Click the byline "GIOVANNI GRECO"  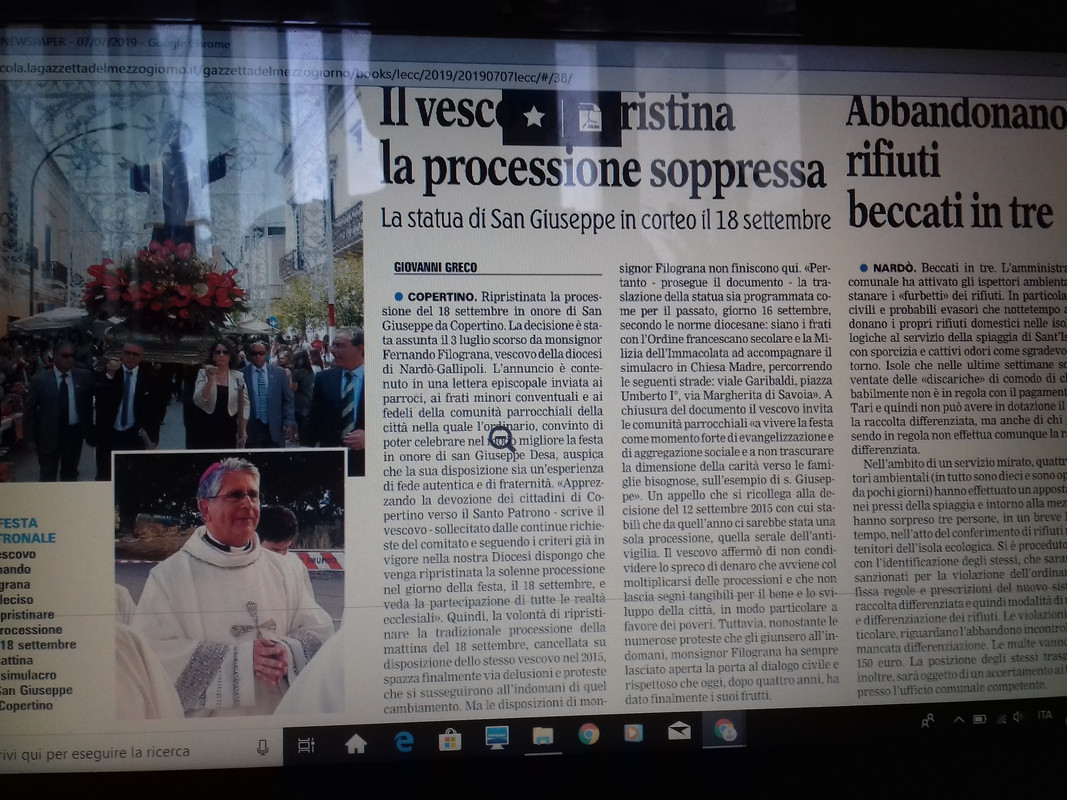tap(436, 267)
